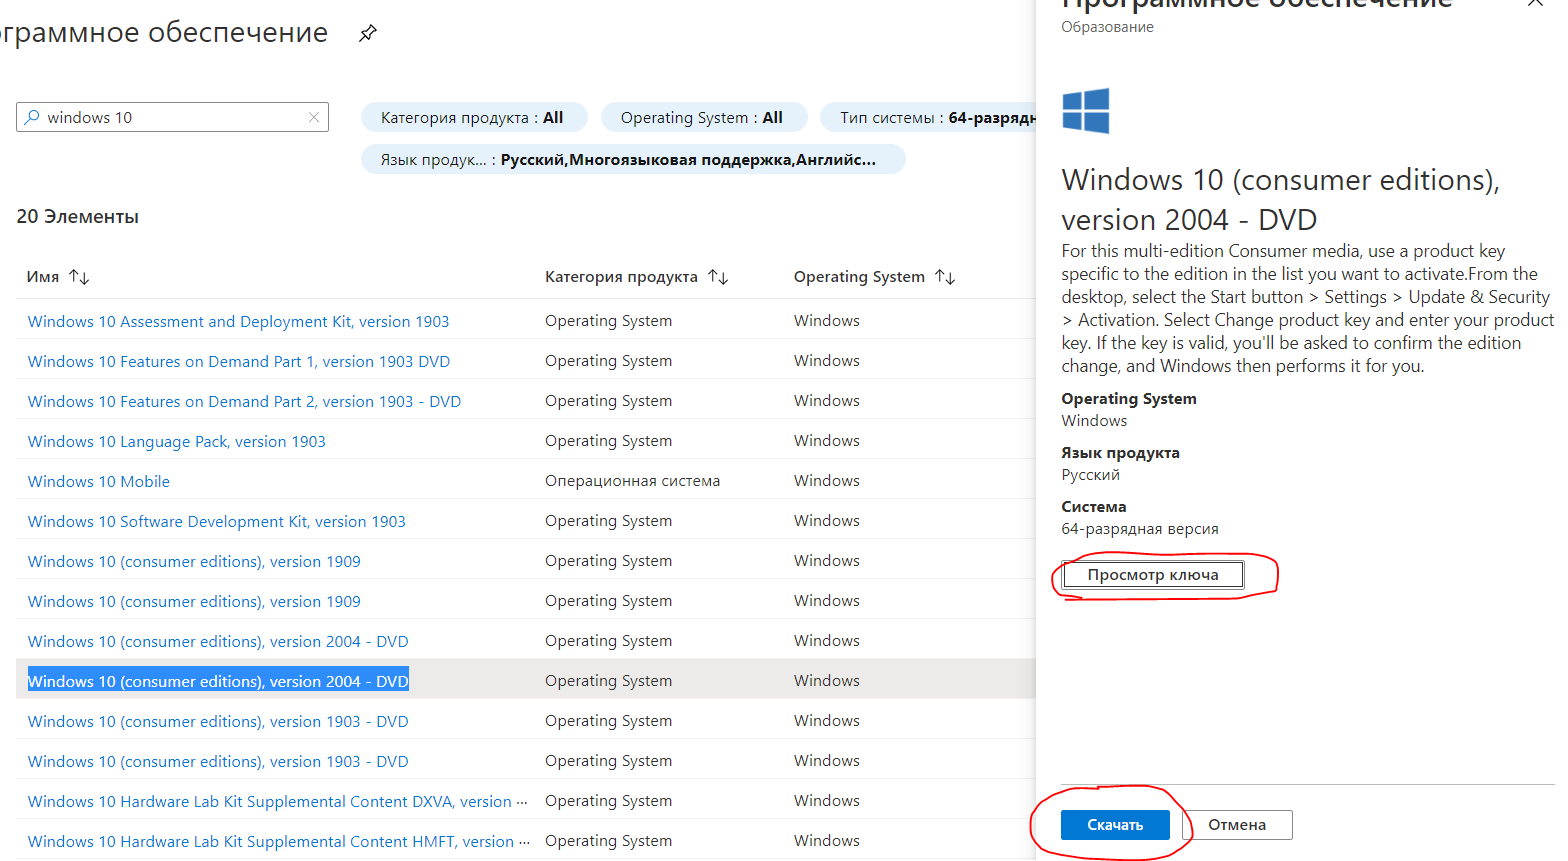The width and height of the screenshot is (1568, 861).
Task: Click 'Windows' cell in Hardware Lab Kit HMFT row
Action: point(827,841)
